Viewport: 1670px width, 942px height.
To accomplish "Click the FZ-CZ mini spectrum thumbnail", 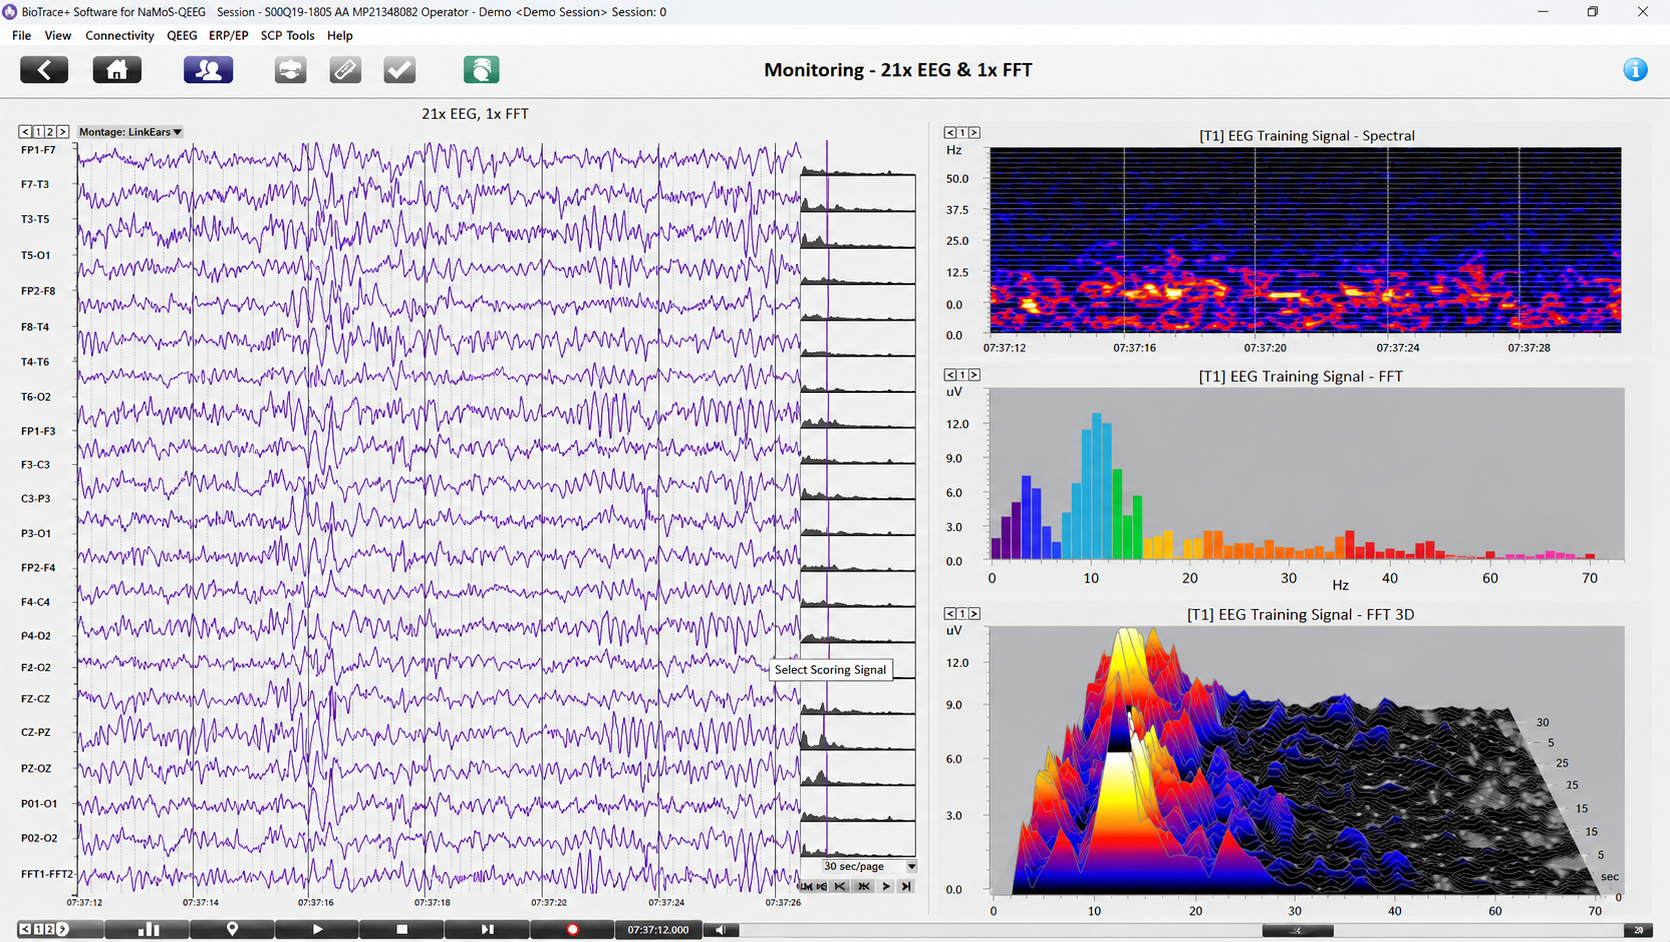I will pos(858,696).
